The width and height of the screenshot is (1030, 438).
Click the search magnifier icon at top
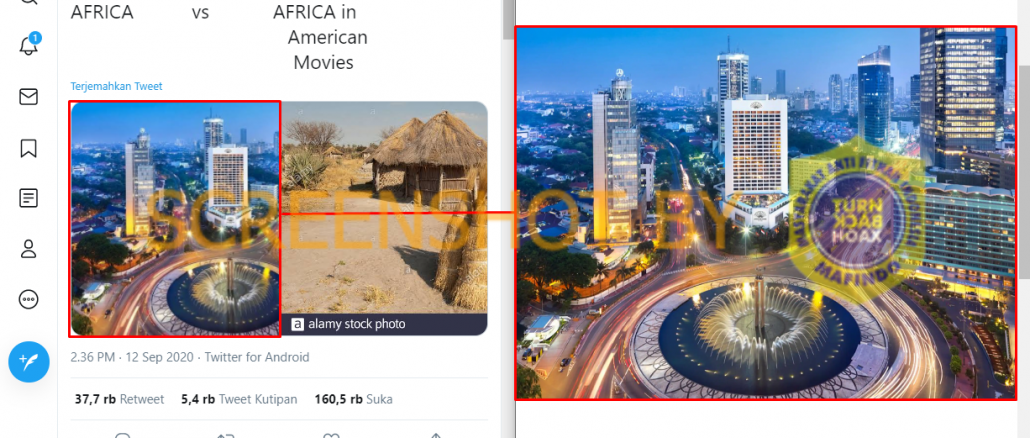tap(28, 2)
